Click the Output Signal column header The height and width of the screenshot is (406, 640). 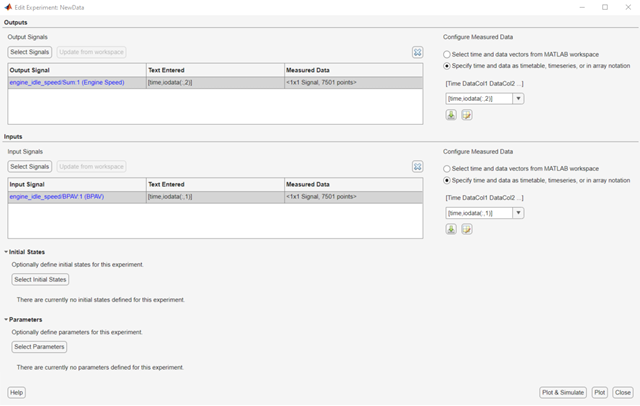(77, 70)
